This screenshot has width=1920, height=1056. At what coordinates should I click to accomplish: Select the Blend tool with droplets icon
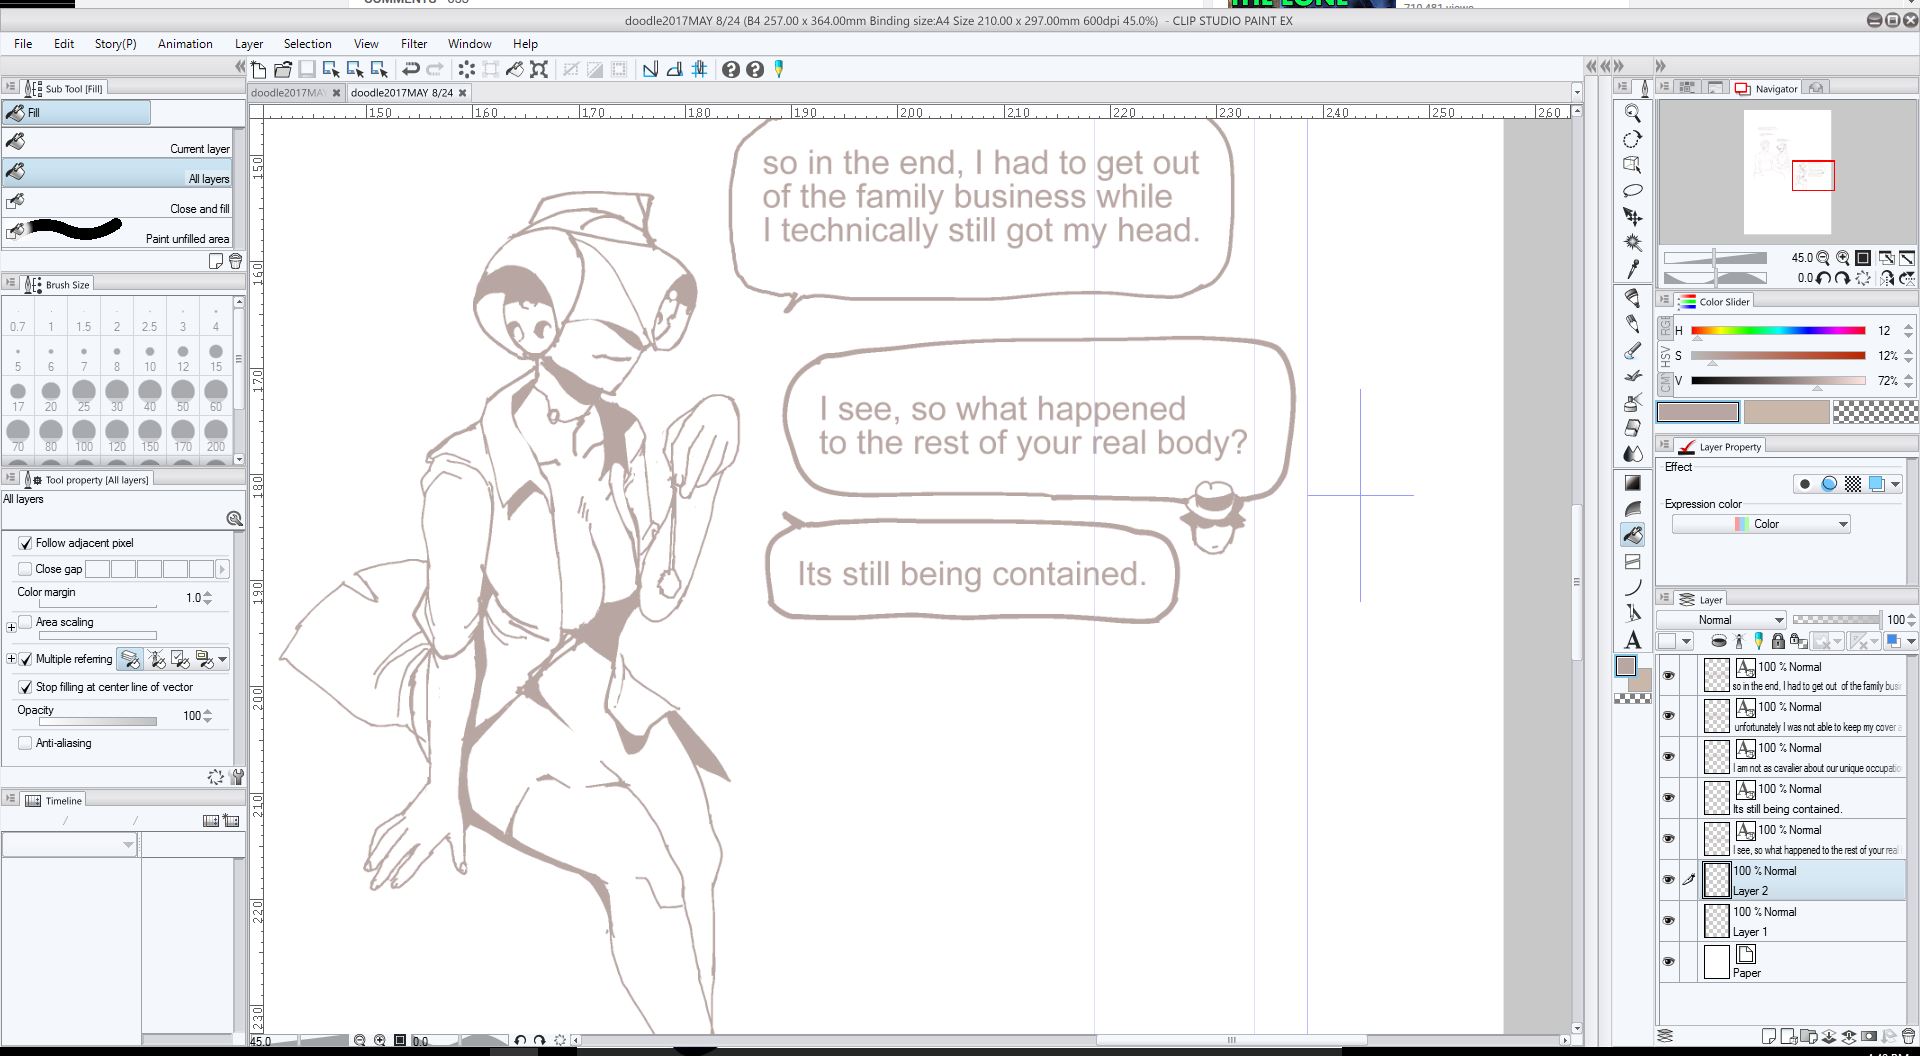(1632, 454)
